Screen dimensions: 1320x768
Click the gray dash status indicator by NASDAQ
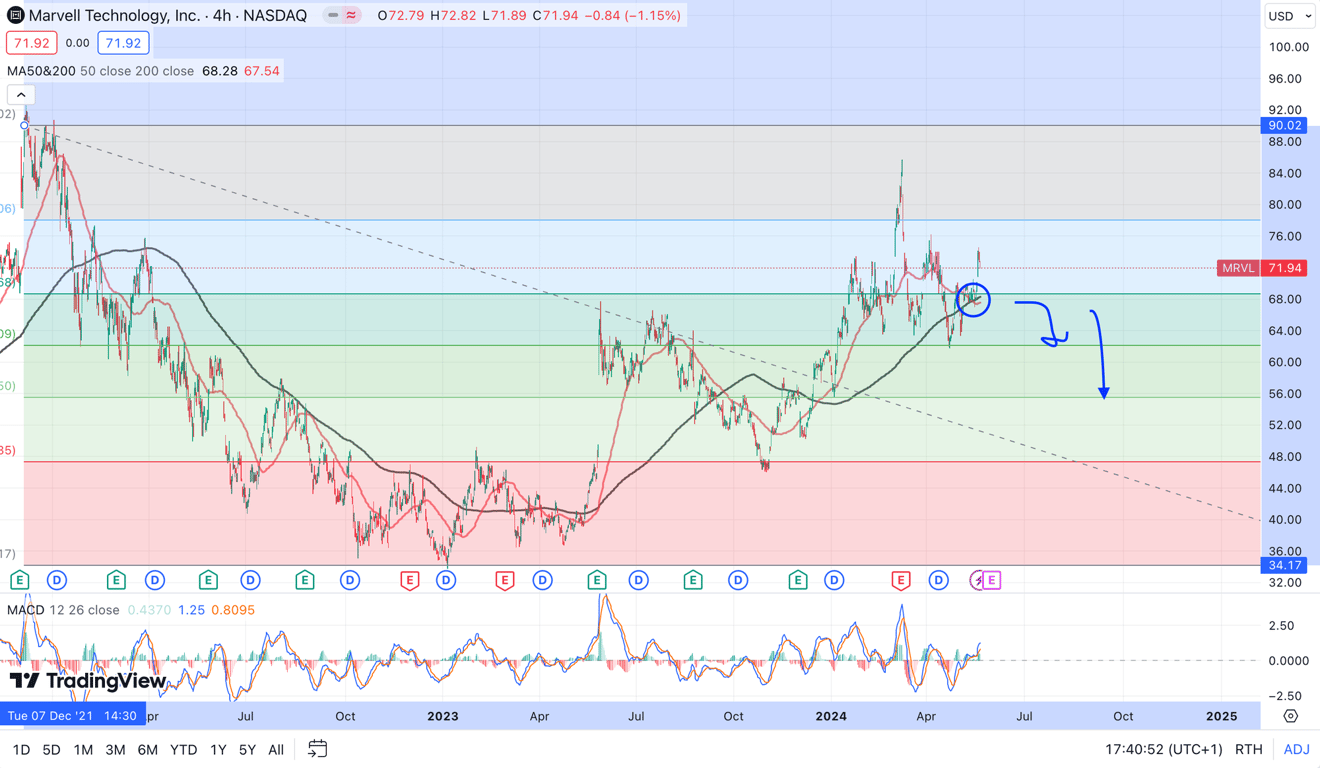[x=333, y=16]
